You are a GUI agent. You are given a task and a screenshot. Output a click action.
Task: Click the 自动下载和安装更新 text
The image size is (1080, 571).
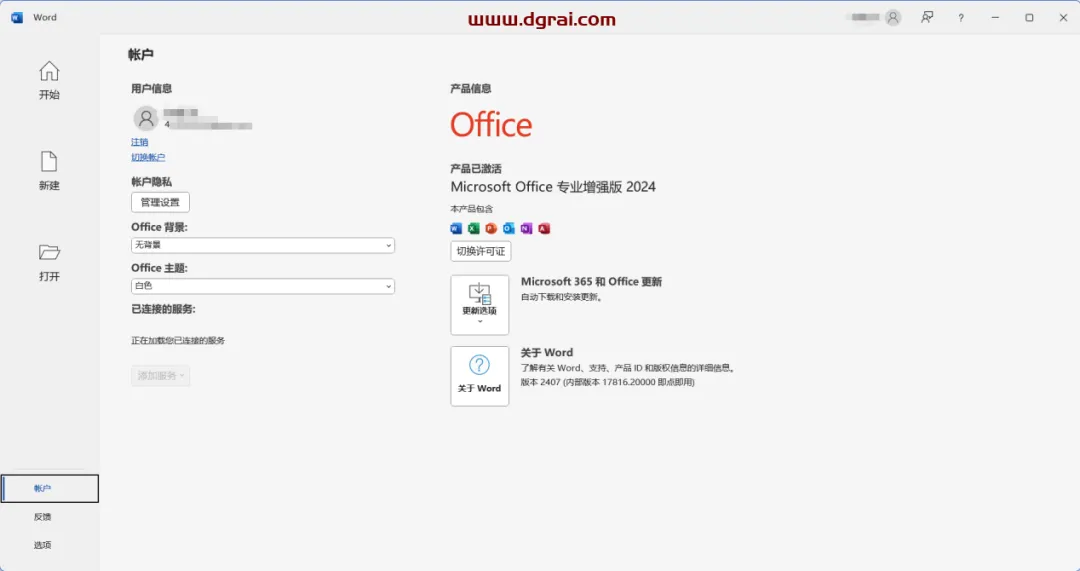[x=562, y=297]
